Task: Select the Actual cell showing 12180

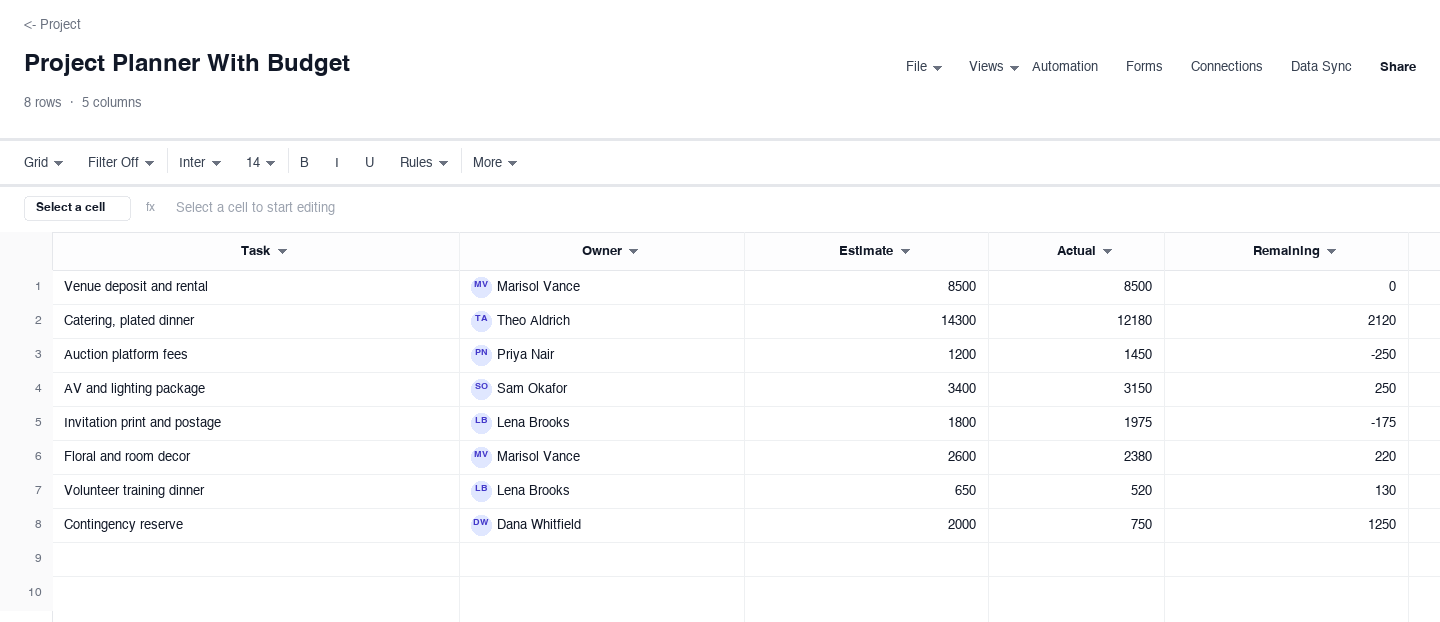Action: click(x=1077, y=322)
